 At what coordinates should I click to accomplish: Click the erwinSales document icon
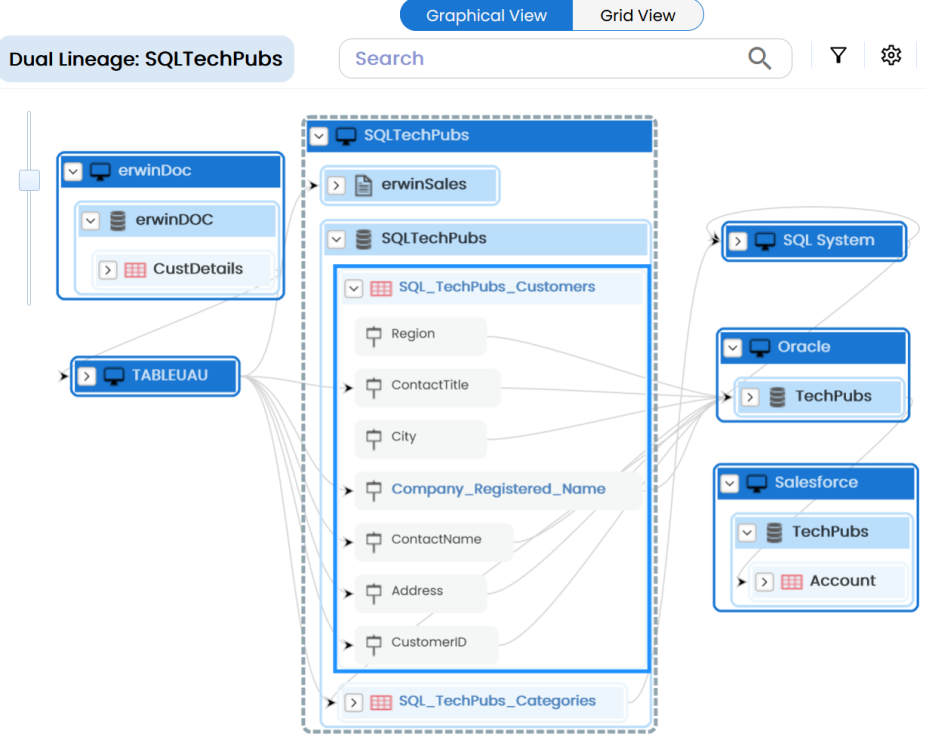(x=363, y=185)
